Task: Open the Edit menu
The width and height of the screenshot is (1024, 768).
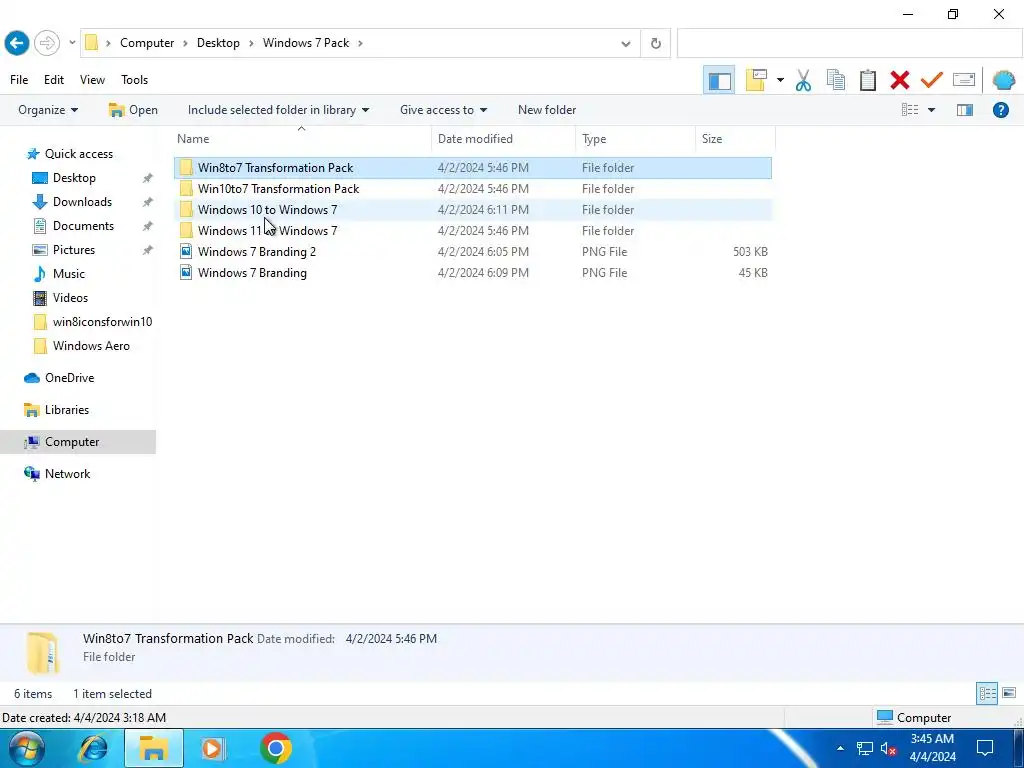Action: 54,80
